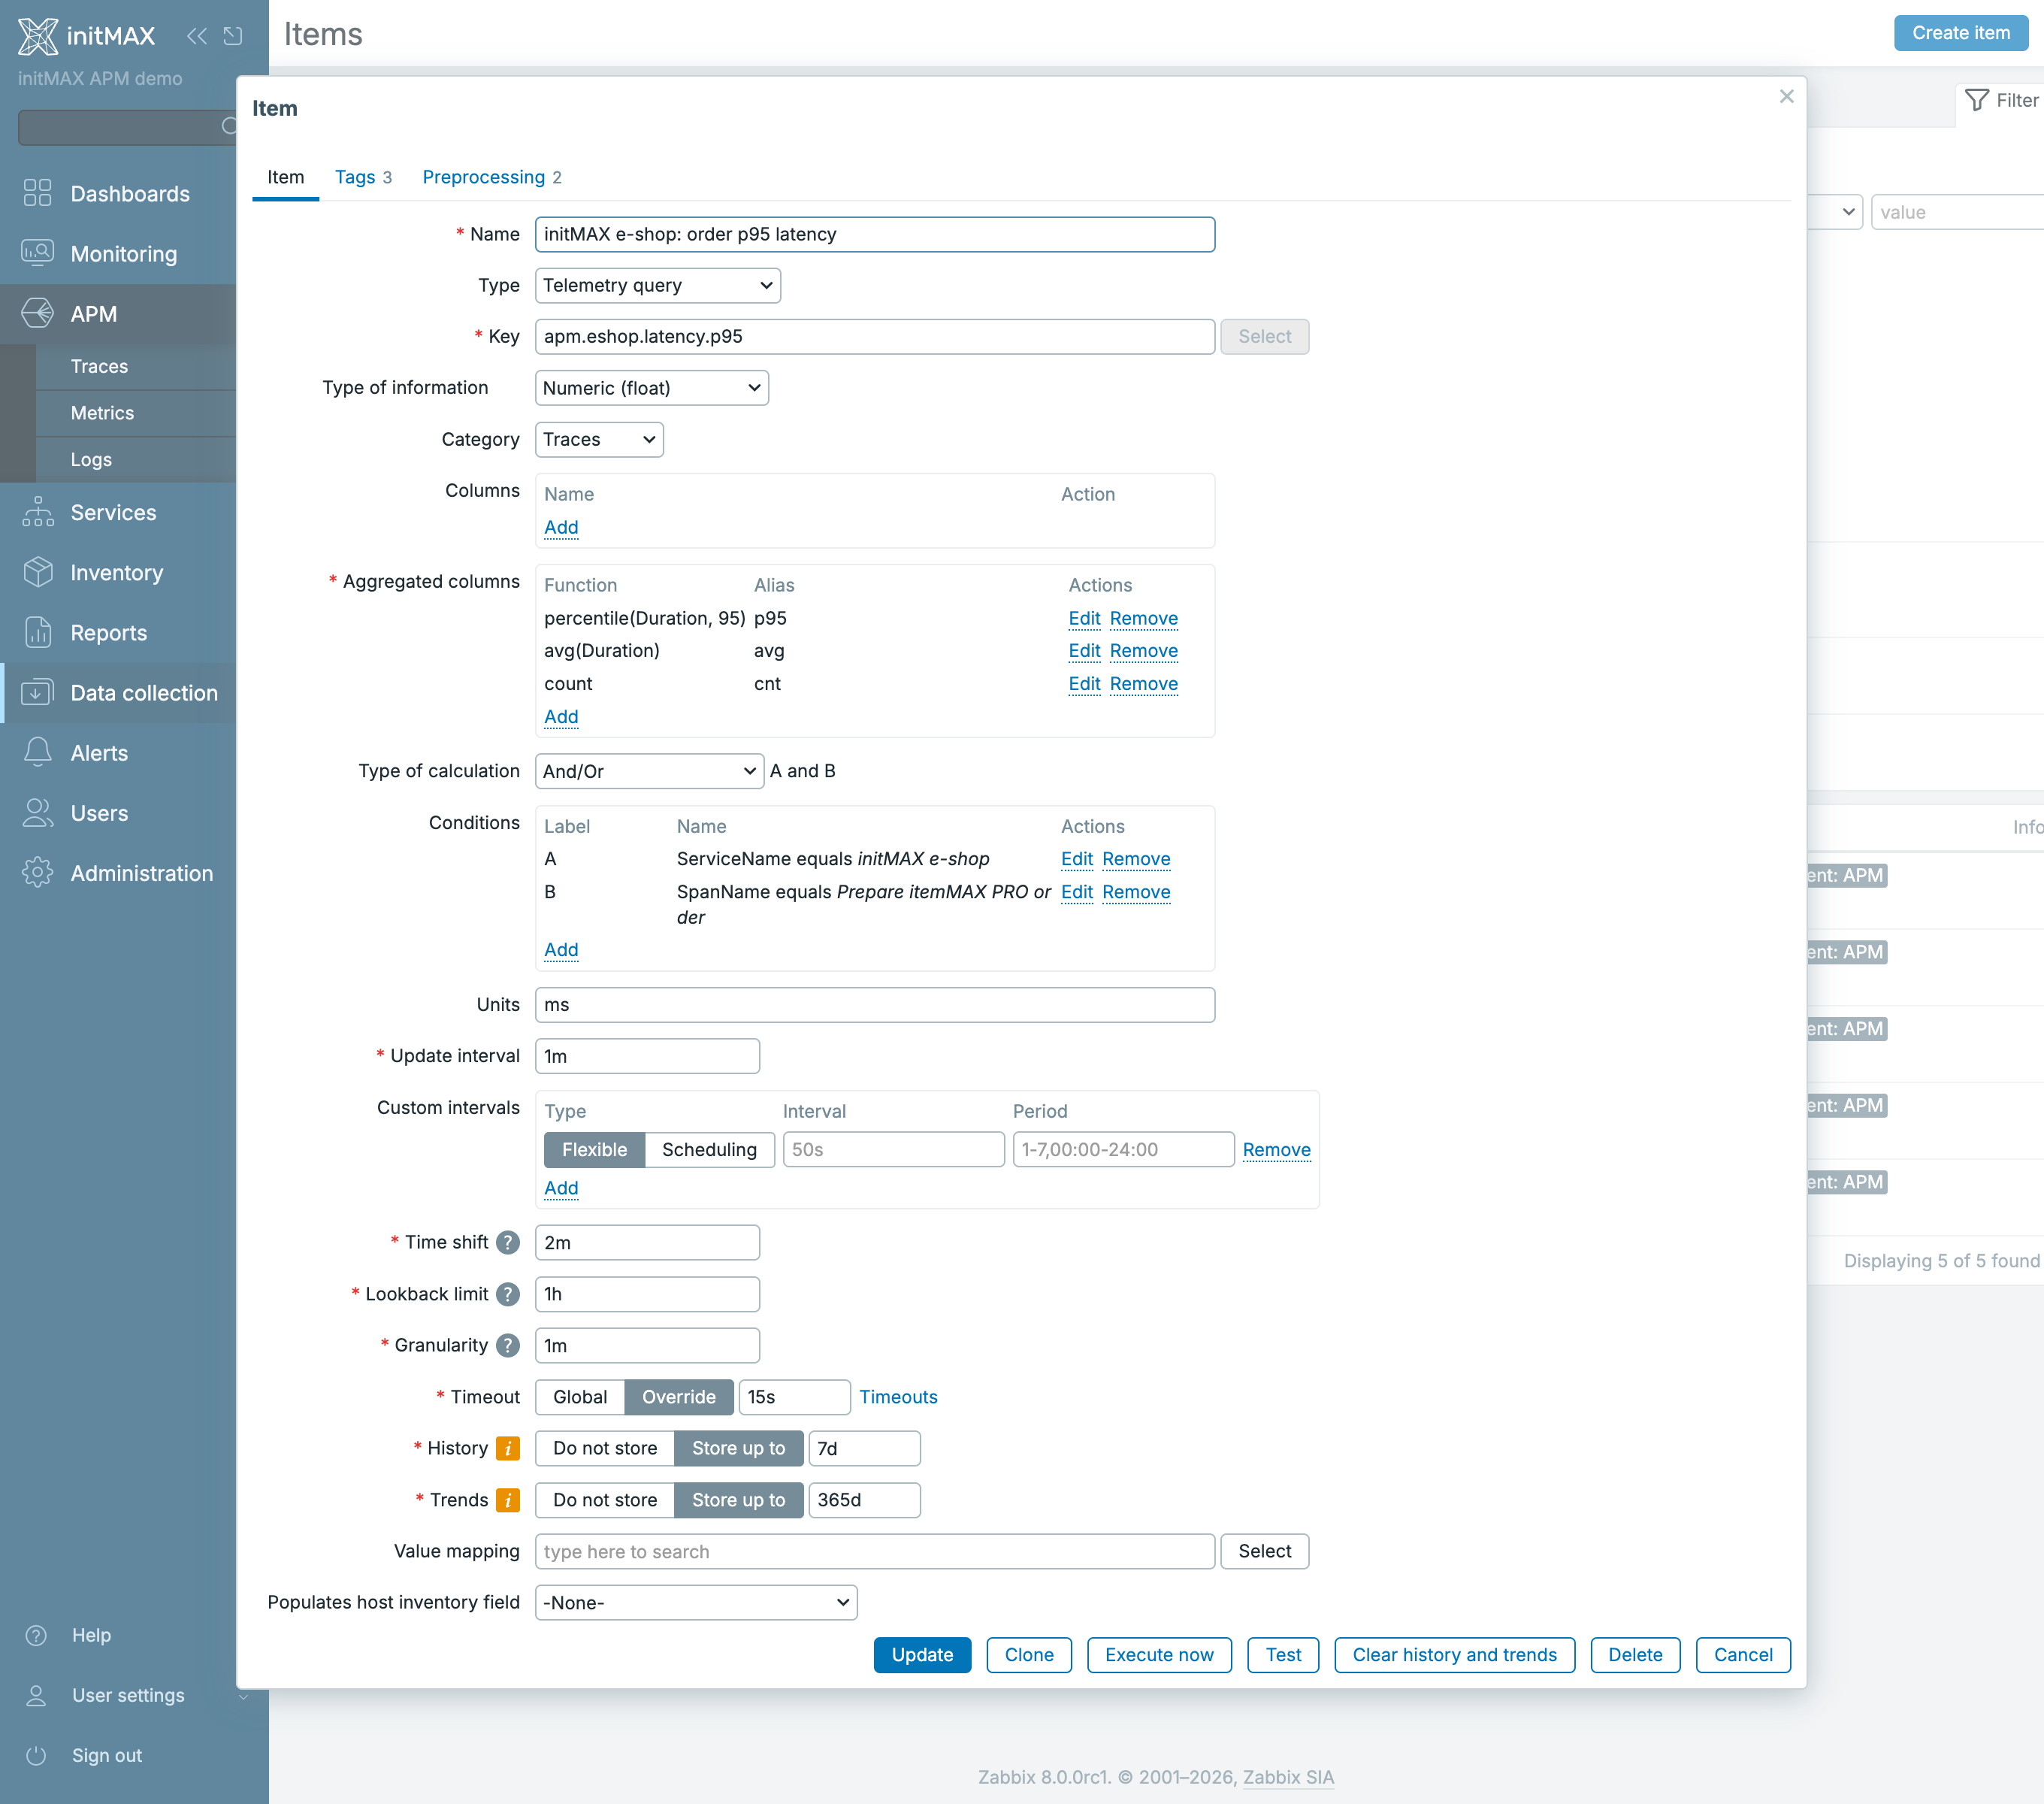Open Traces under APM menu
2044x1804 pixels.
[99, 366]
